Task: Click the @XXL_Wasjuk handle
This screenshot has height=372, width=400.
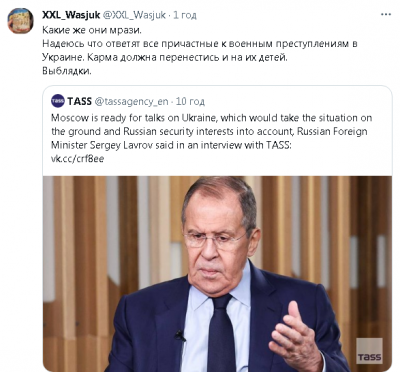Action: [134, 15]
